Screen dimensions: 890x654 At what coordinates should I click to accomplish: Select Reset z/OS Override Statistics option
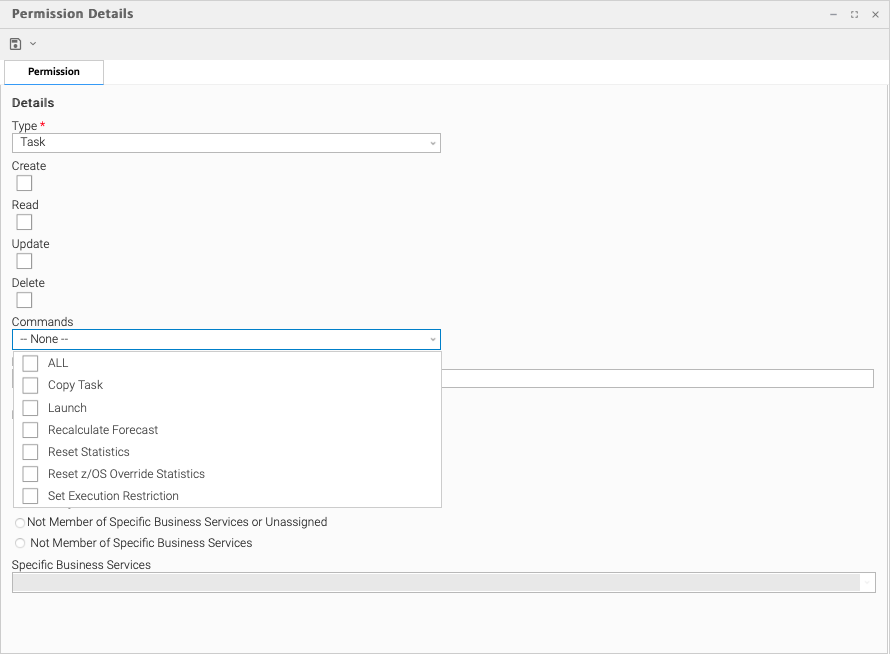(x=30, y=474)
